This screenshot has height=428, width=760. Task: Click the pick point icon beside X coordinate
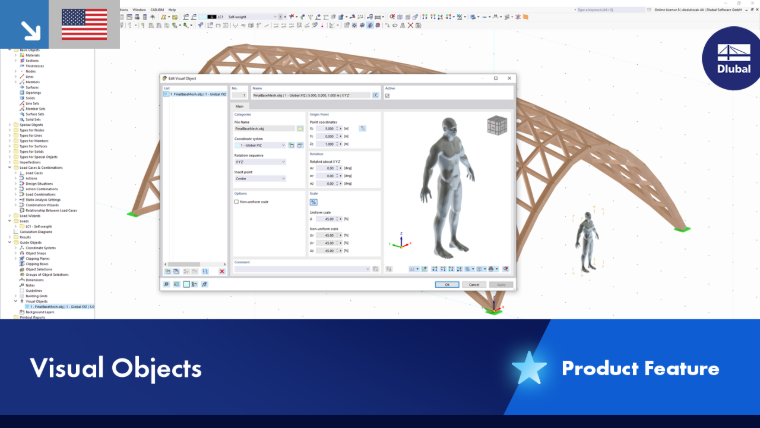click(363, 128)
